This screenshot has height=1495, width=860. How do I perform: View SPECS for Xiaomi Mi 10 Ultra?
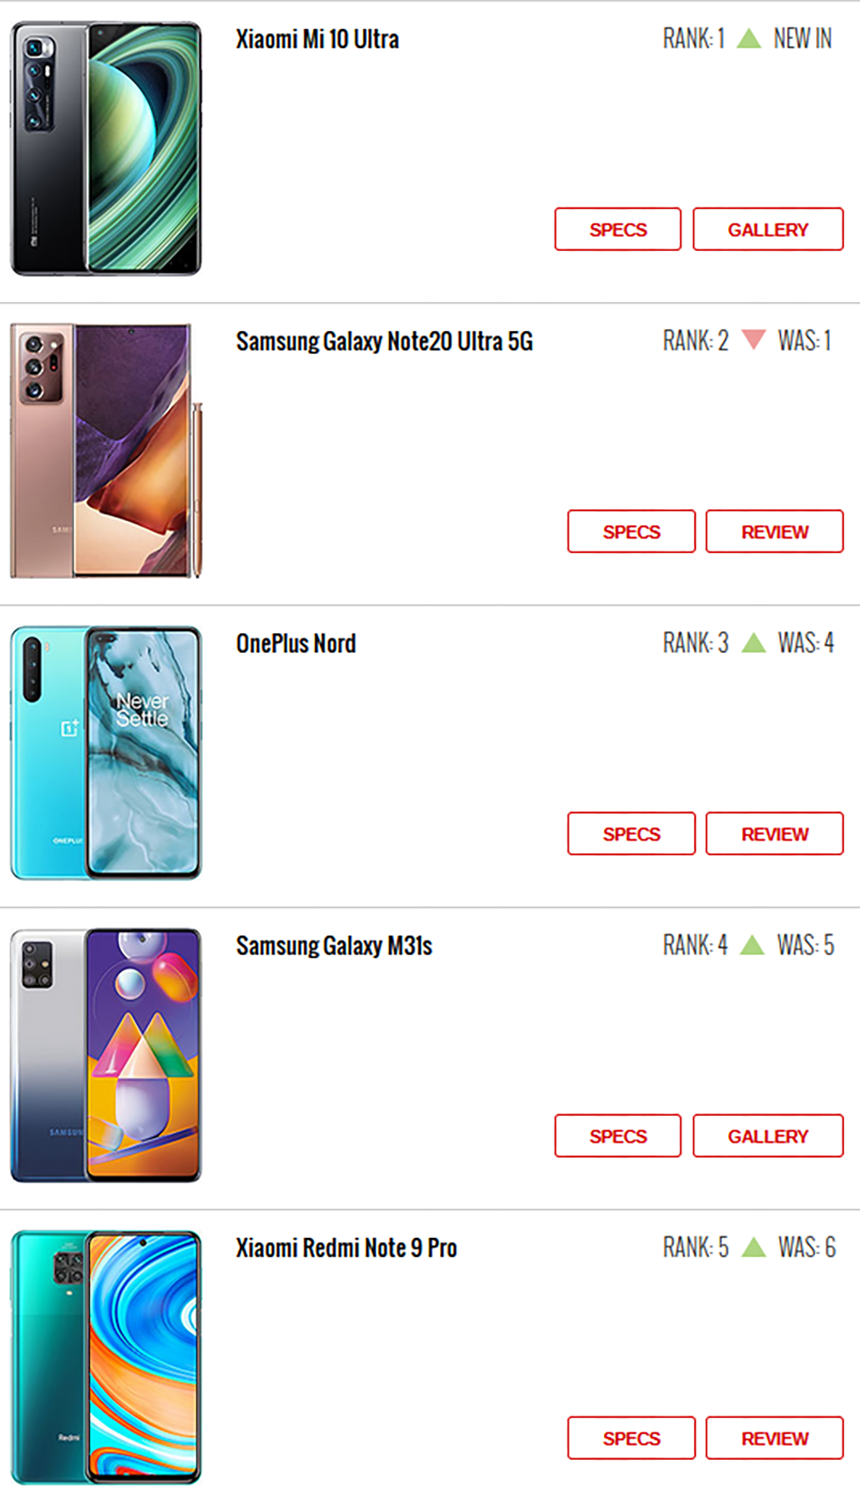pyautogui.click(x=618, y=229)
